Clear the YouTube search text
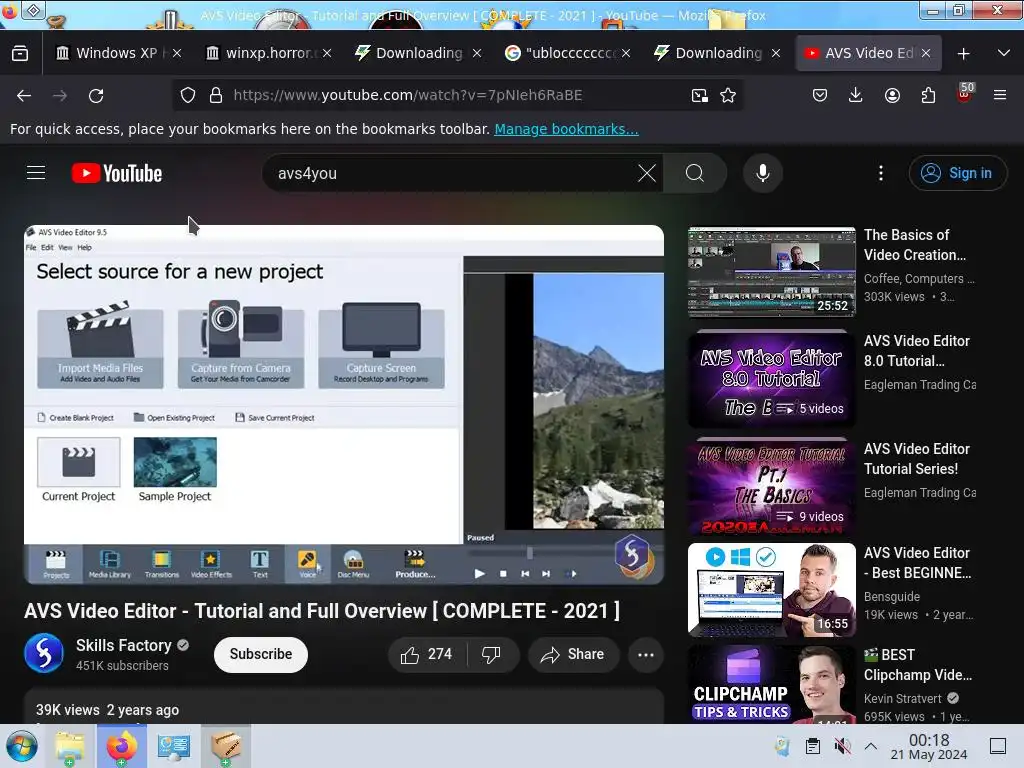 coord(647,174)
